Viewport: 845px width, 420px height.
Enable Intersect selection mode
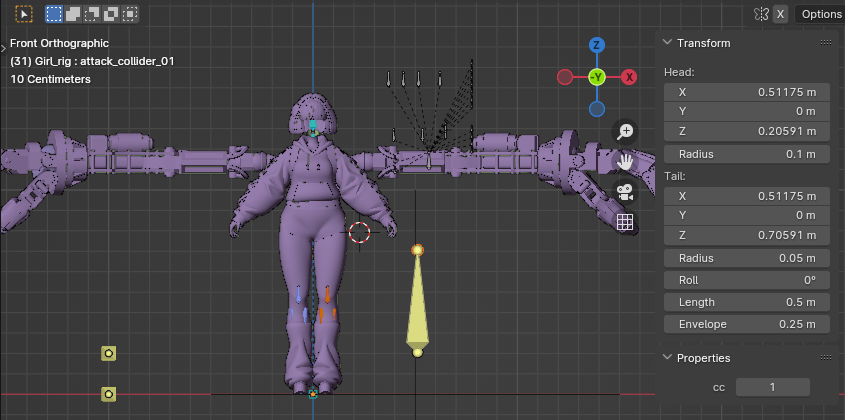[x=130, y=14]
